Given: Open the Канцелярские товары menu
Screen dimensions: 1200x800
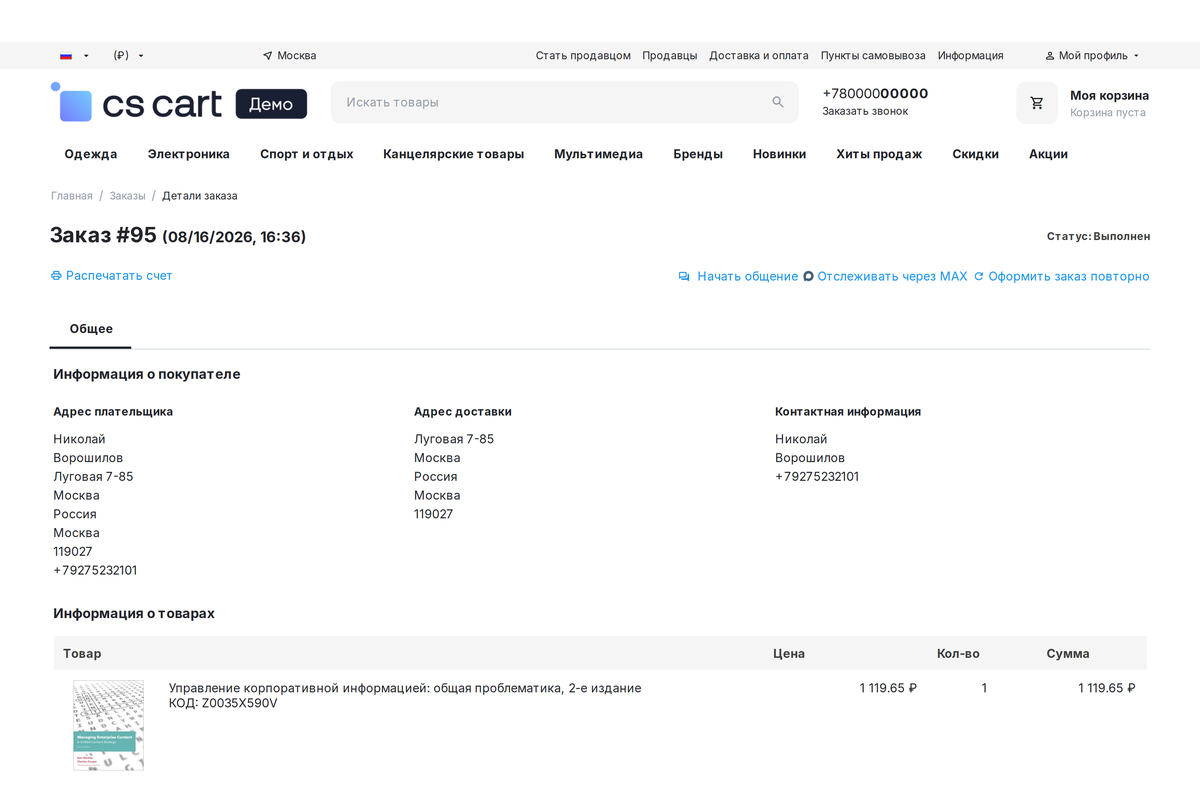Looking at the screenshot, I should point(454,154).
